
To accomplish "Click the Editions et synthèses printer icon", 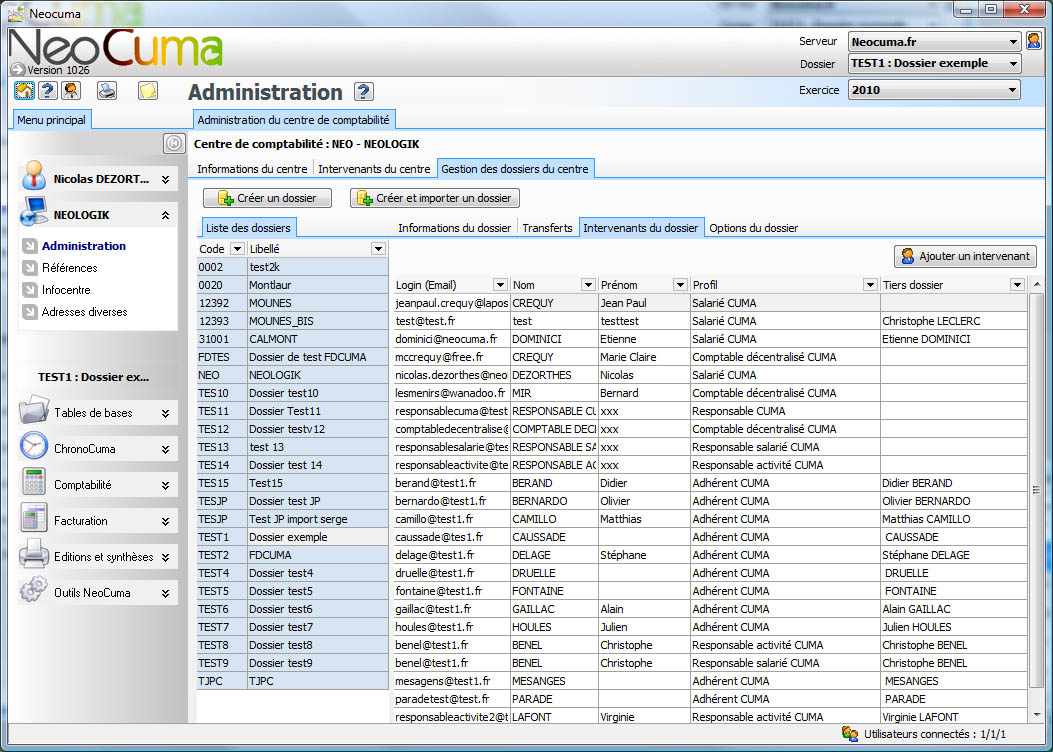I will pyautogui.click(x=34, y=554).
